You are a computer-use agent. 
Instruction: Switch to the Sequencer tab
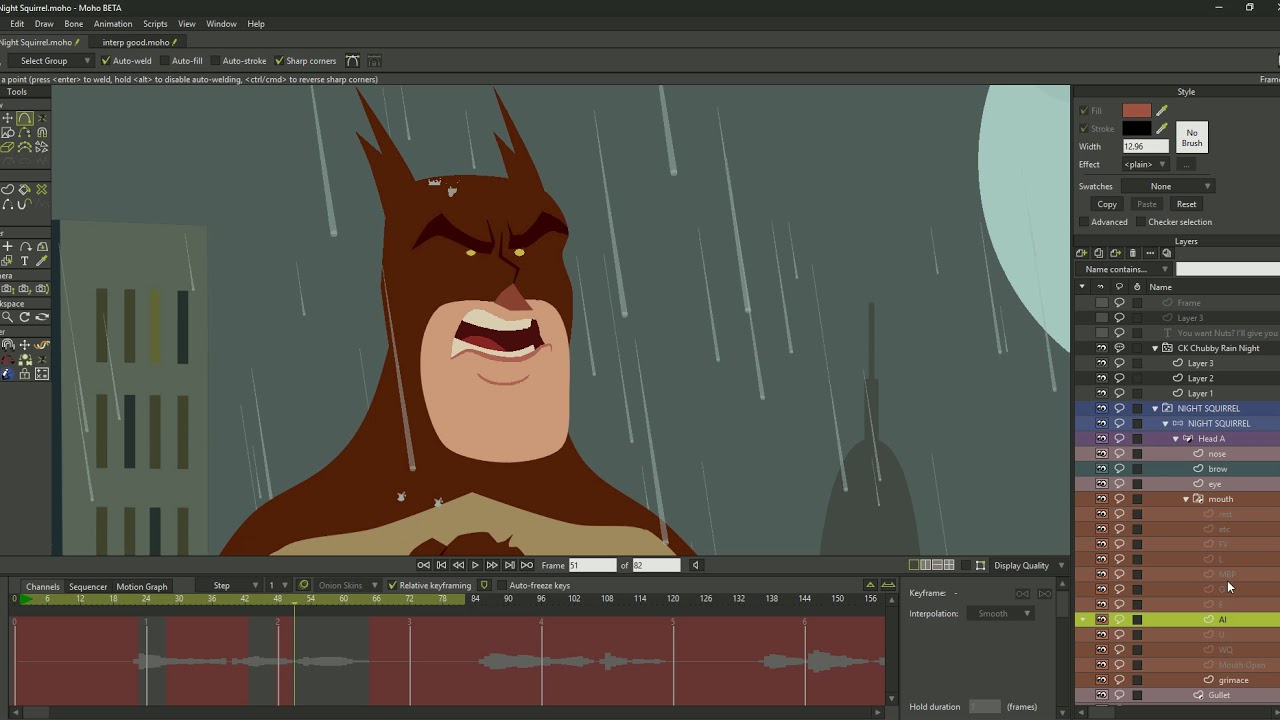point(88,586)
